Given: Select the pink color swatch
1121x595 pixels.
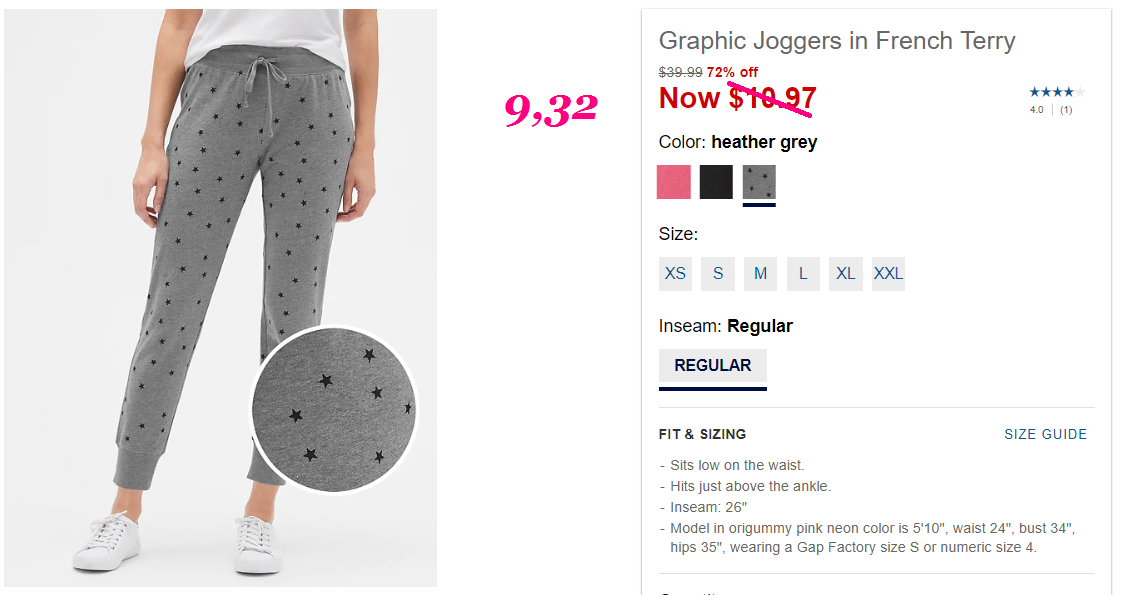Looking at the screenshot, I should click(x=673, y=182).
